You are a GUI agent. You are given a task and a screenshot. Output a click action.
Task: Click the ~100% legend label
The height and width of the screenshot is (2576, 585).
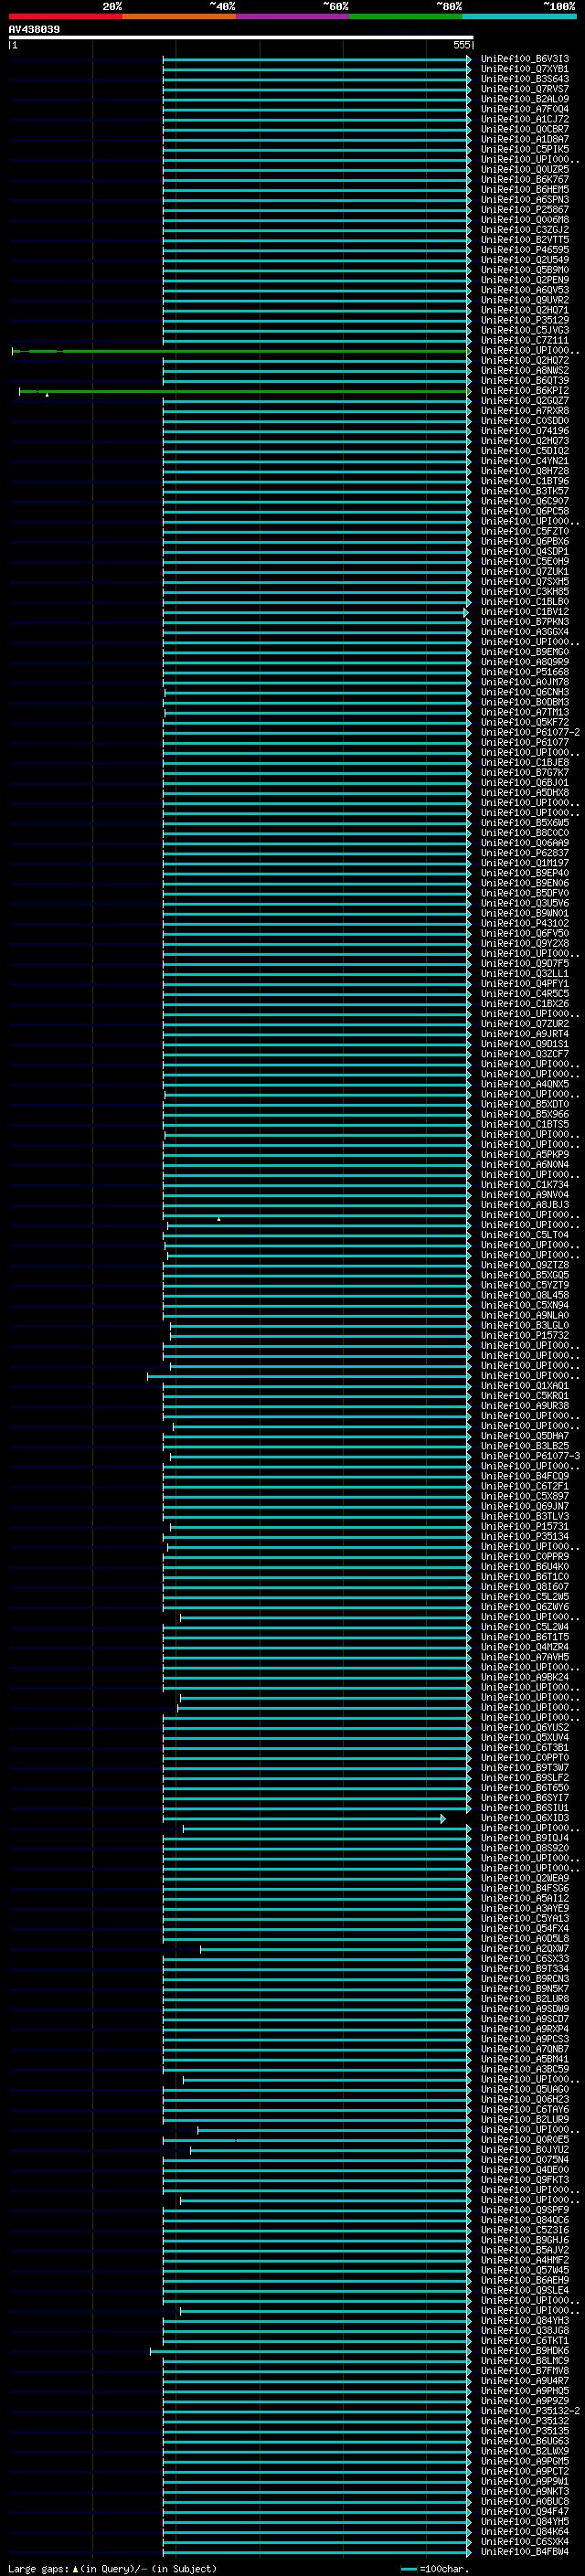[x=559, y=6]
